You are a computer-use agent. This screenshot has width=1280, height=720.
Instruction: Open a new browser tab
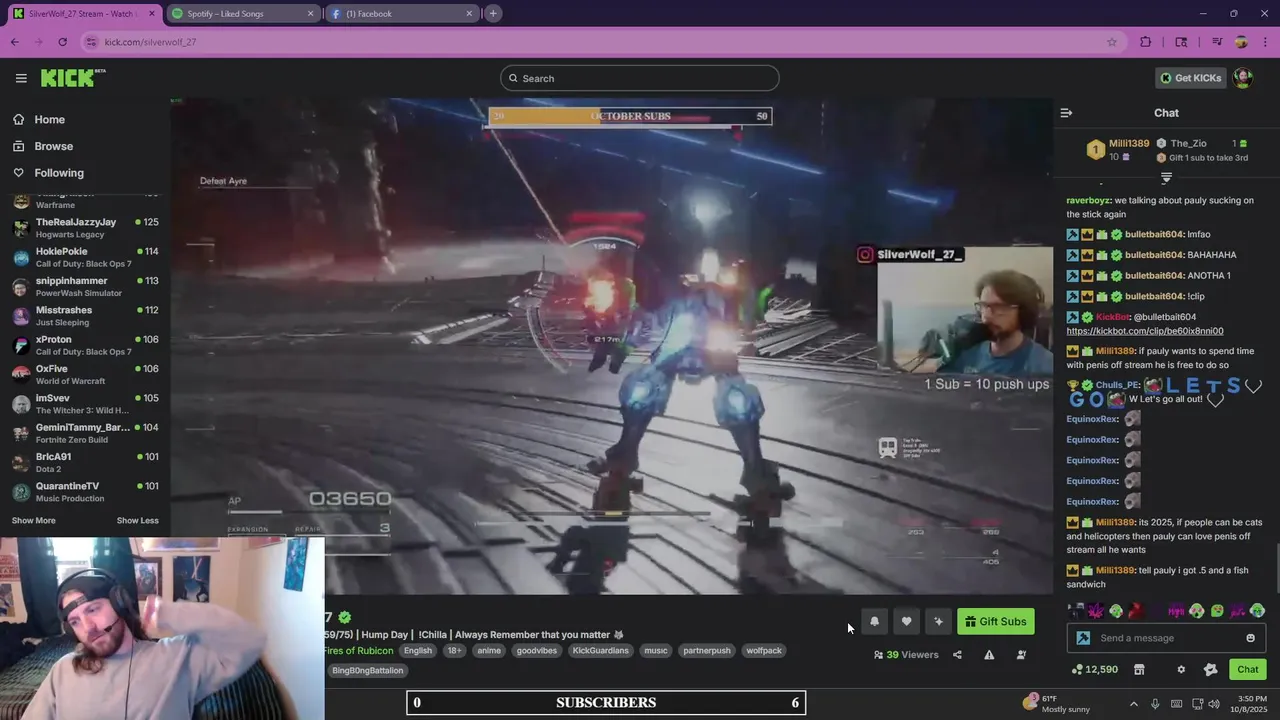point(493,14)
